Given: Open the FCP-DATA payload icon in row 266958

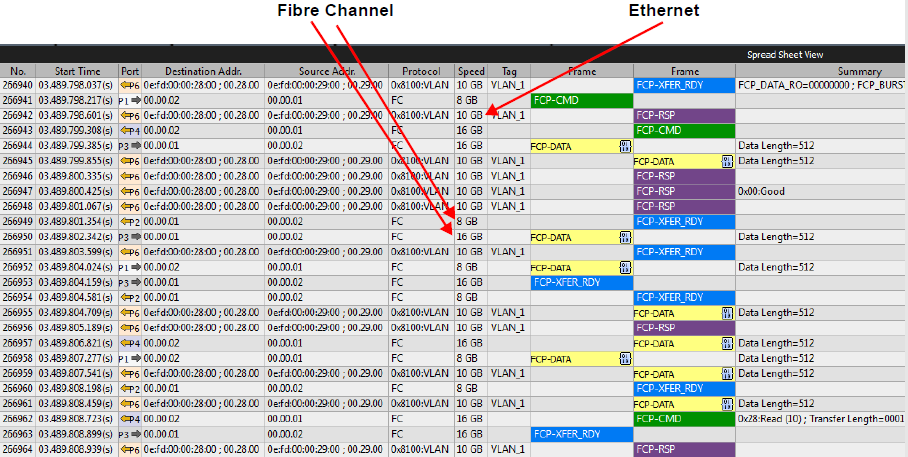Looking at the screenshot, I should coord(625,359).
